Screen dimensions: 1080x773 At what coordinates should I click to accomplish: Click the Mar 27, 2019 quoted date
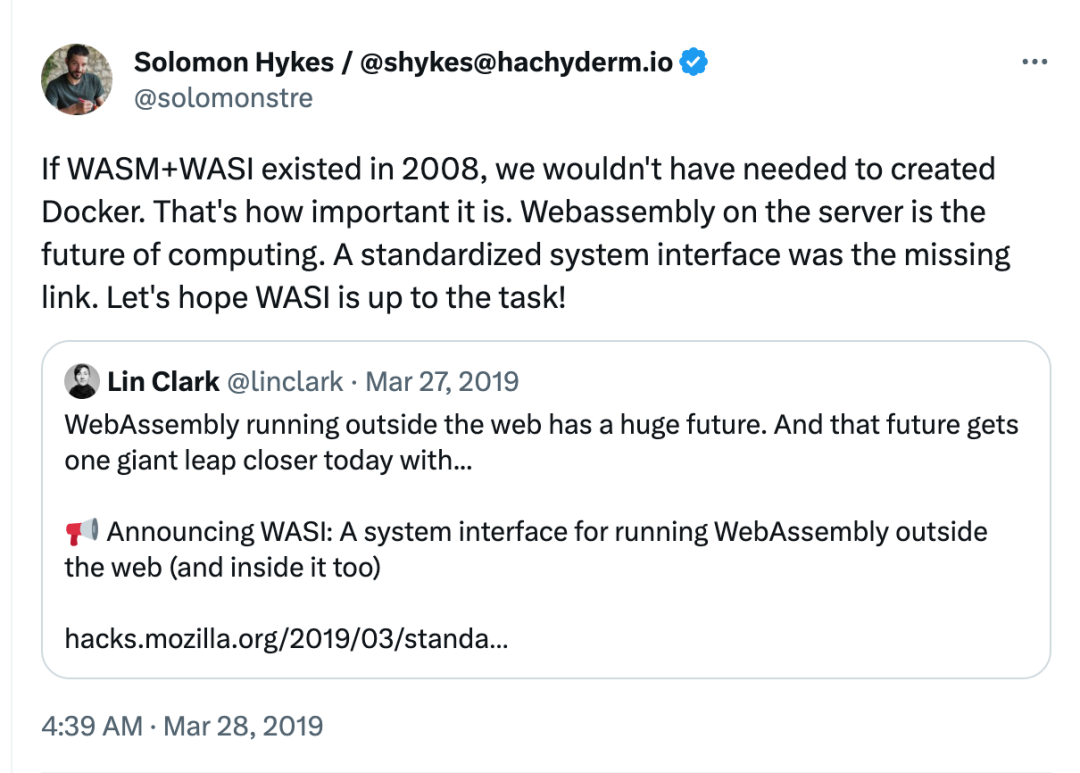(x=442, y=381)
